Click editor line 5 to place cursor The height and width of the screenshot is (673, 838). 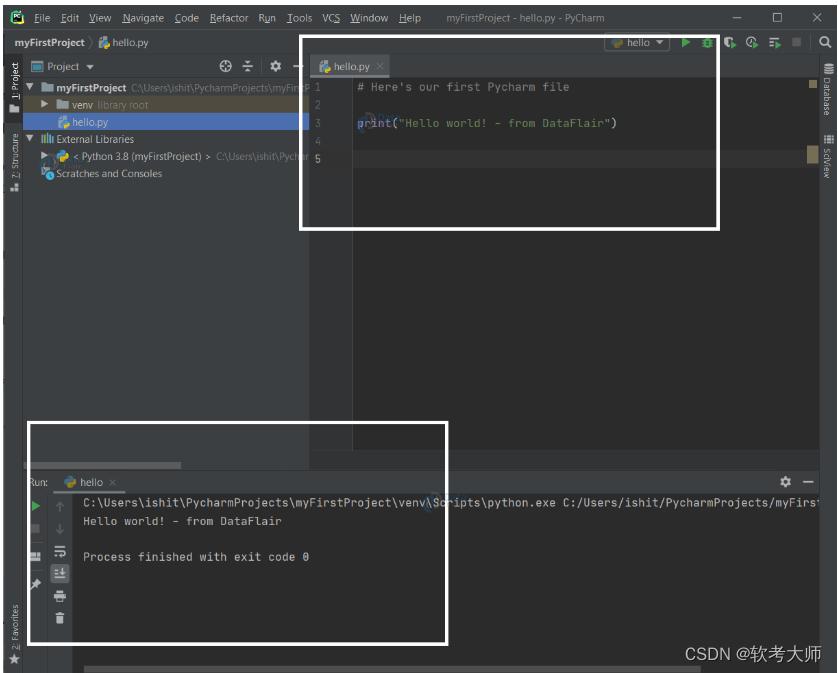(x=500, y=158)
